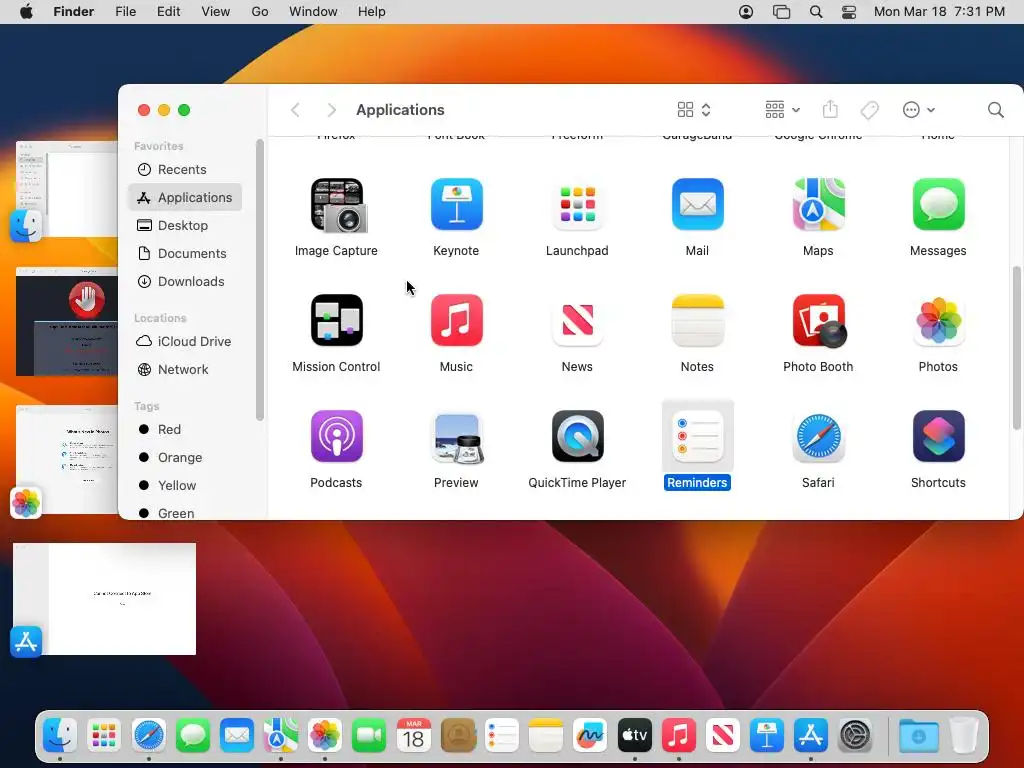Select the Music app in Finder window
1024x768 pixels.
pos(456,320)
